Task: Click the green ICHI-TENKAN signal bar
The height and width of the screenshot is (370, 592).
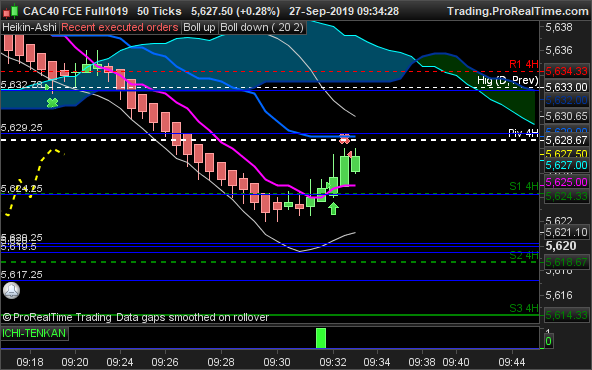Action: [x=321, y=338]
